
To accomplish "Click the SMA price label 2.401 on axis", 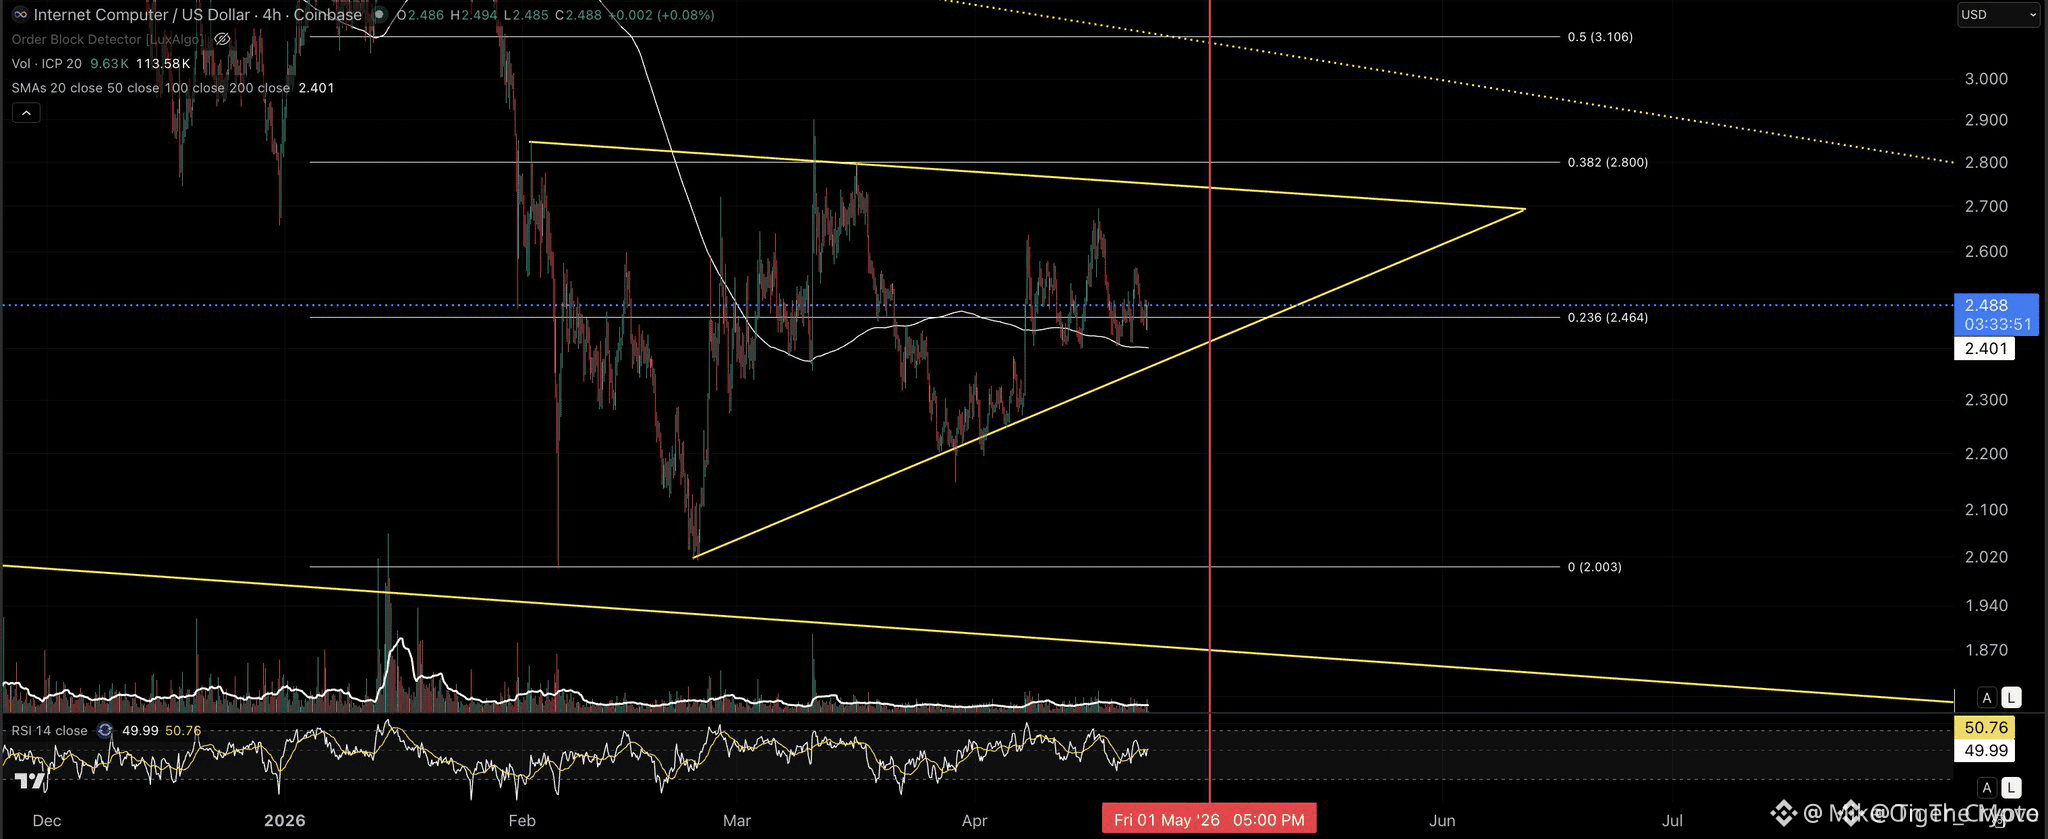I will click(x=1985, y=349).
